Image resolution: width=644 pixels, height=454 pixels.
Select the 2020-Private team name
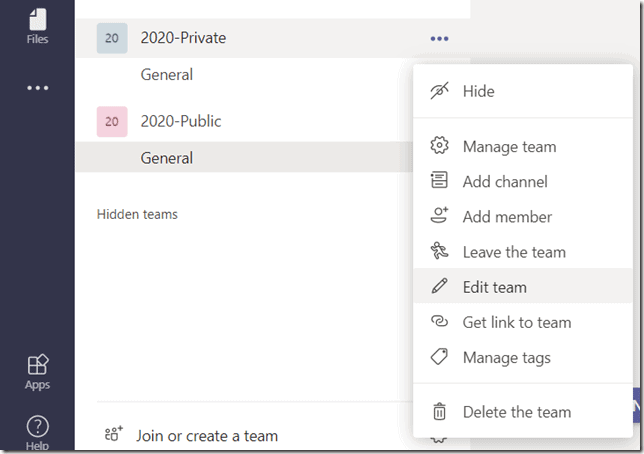(x=183, y=38)
